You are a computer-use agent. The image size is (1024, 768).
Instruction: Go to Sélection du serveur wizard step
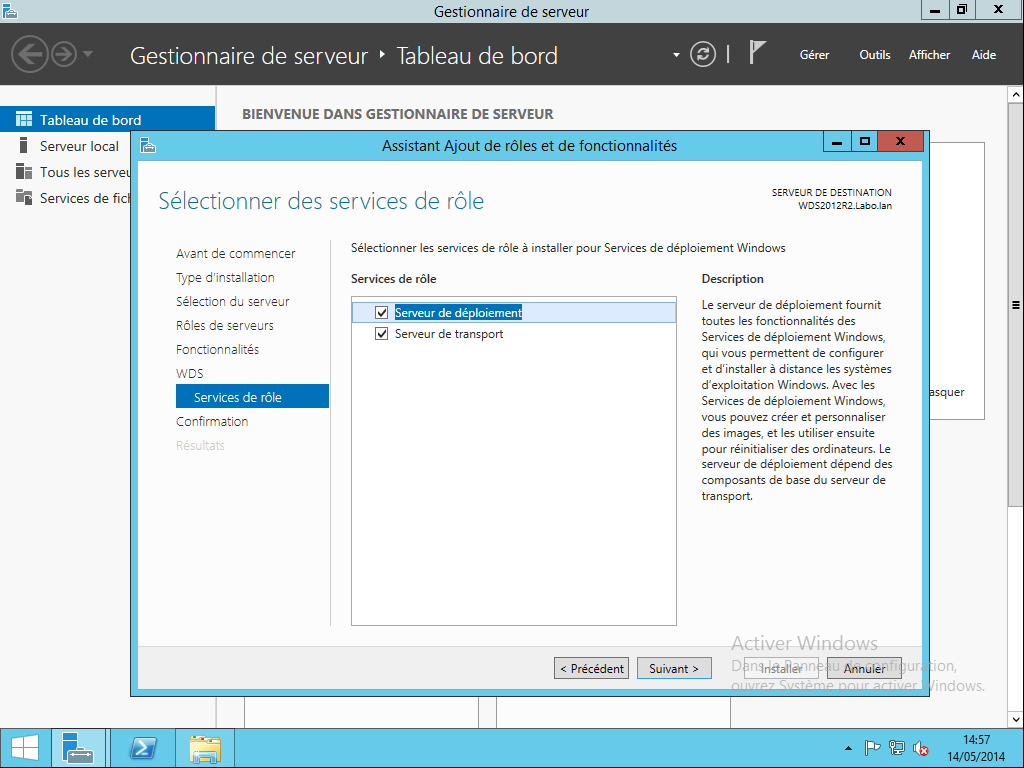pos(232,302)
